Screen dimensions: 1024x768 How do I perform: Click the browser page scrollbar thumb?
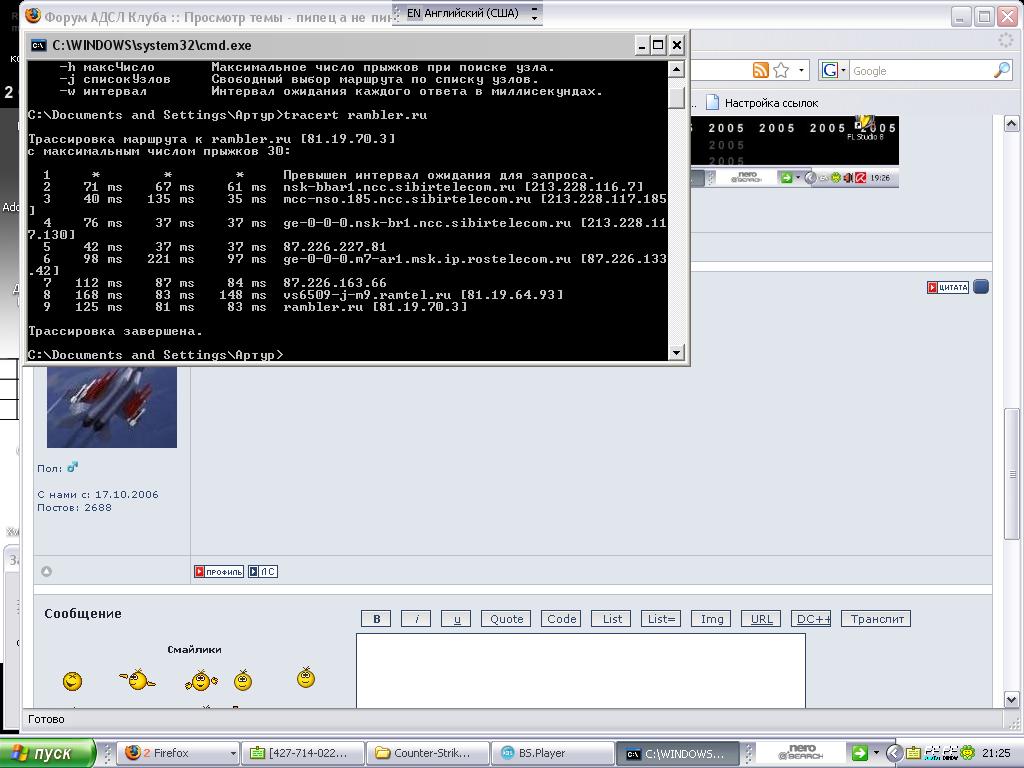tap(1011, 474)
